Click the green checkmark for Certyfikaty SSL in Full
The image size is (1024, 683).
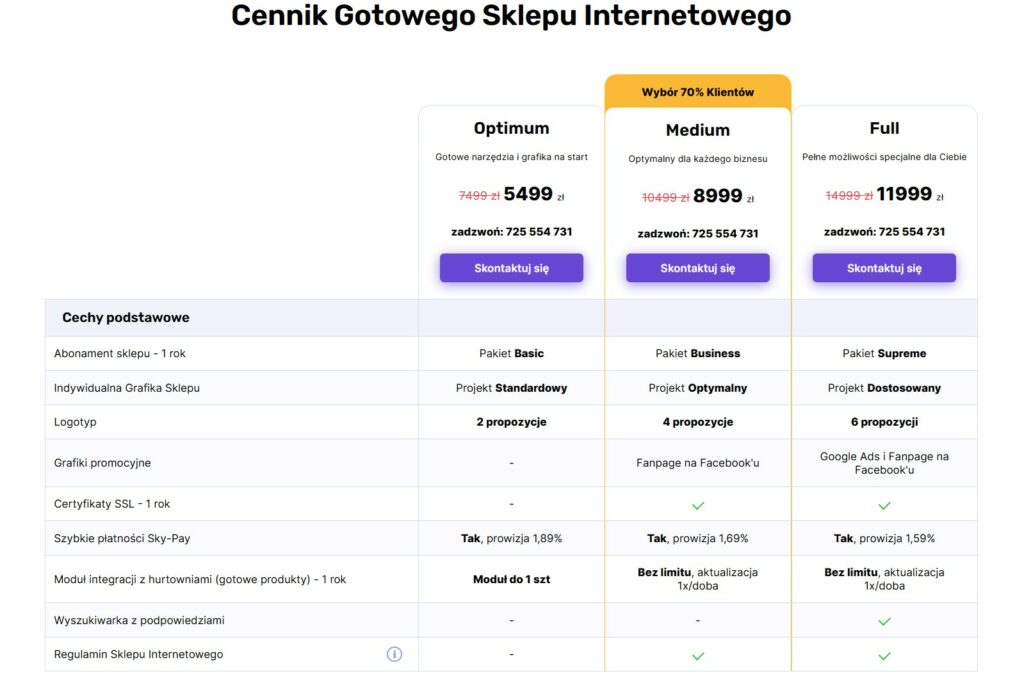point(884,504)
